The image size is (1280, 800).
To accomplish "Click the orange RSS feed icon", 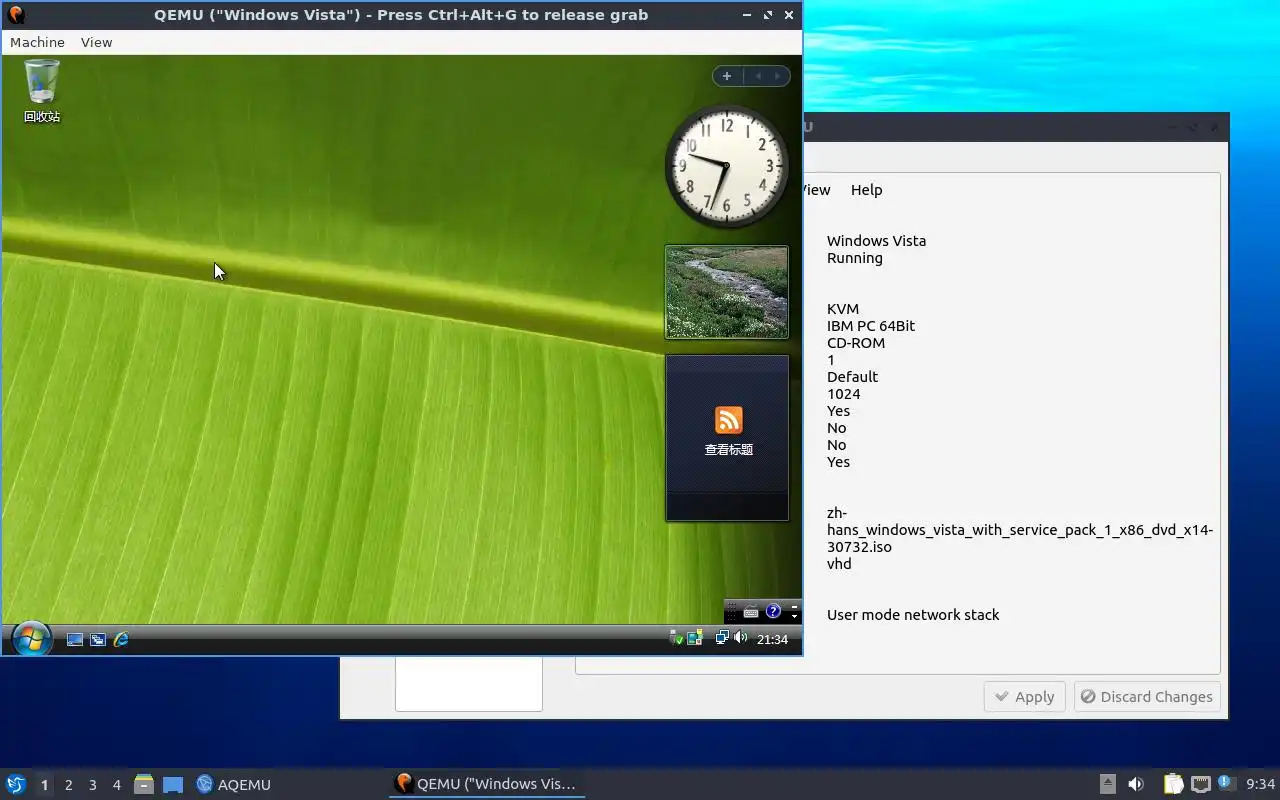I will pyautogui.click(x=728, y=420).
